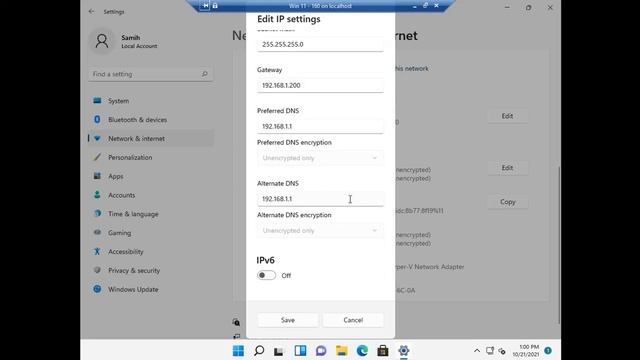Go back with the Settings back arrow
This screenshot has height=360, width=640.
pos(91,11)
